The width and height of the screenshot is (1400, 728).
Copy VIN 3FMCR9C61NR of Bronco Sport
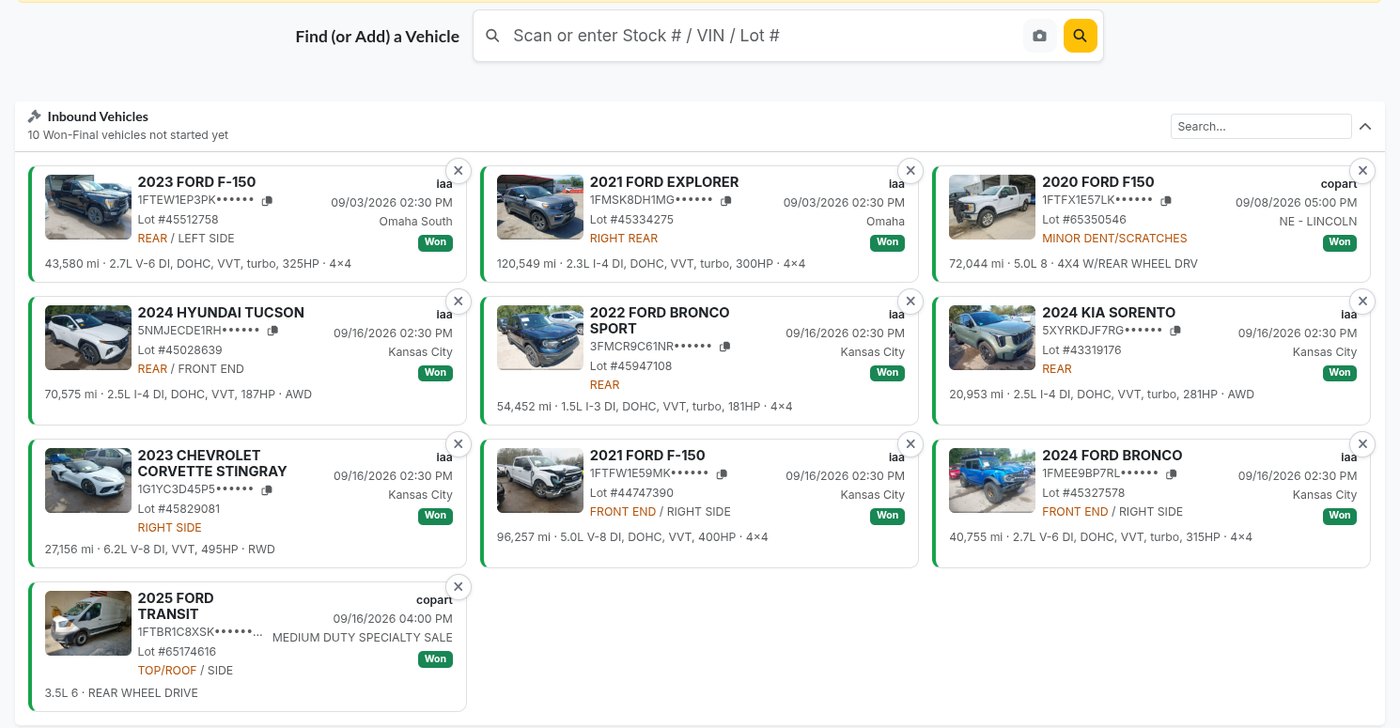click(725, 347)
